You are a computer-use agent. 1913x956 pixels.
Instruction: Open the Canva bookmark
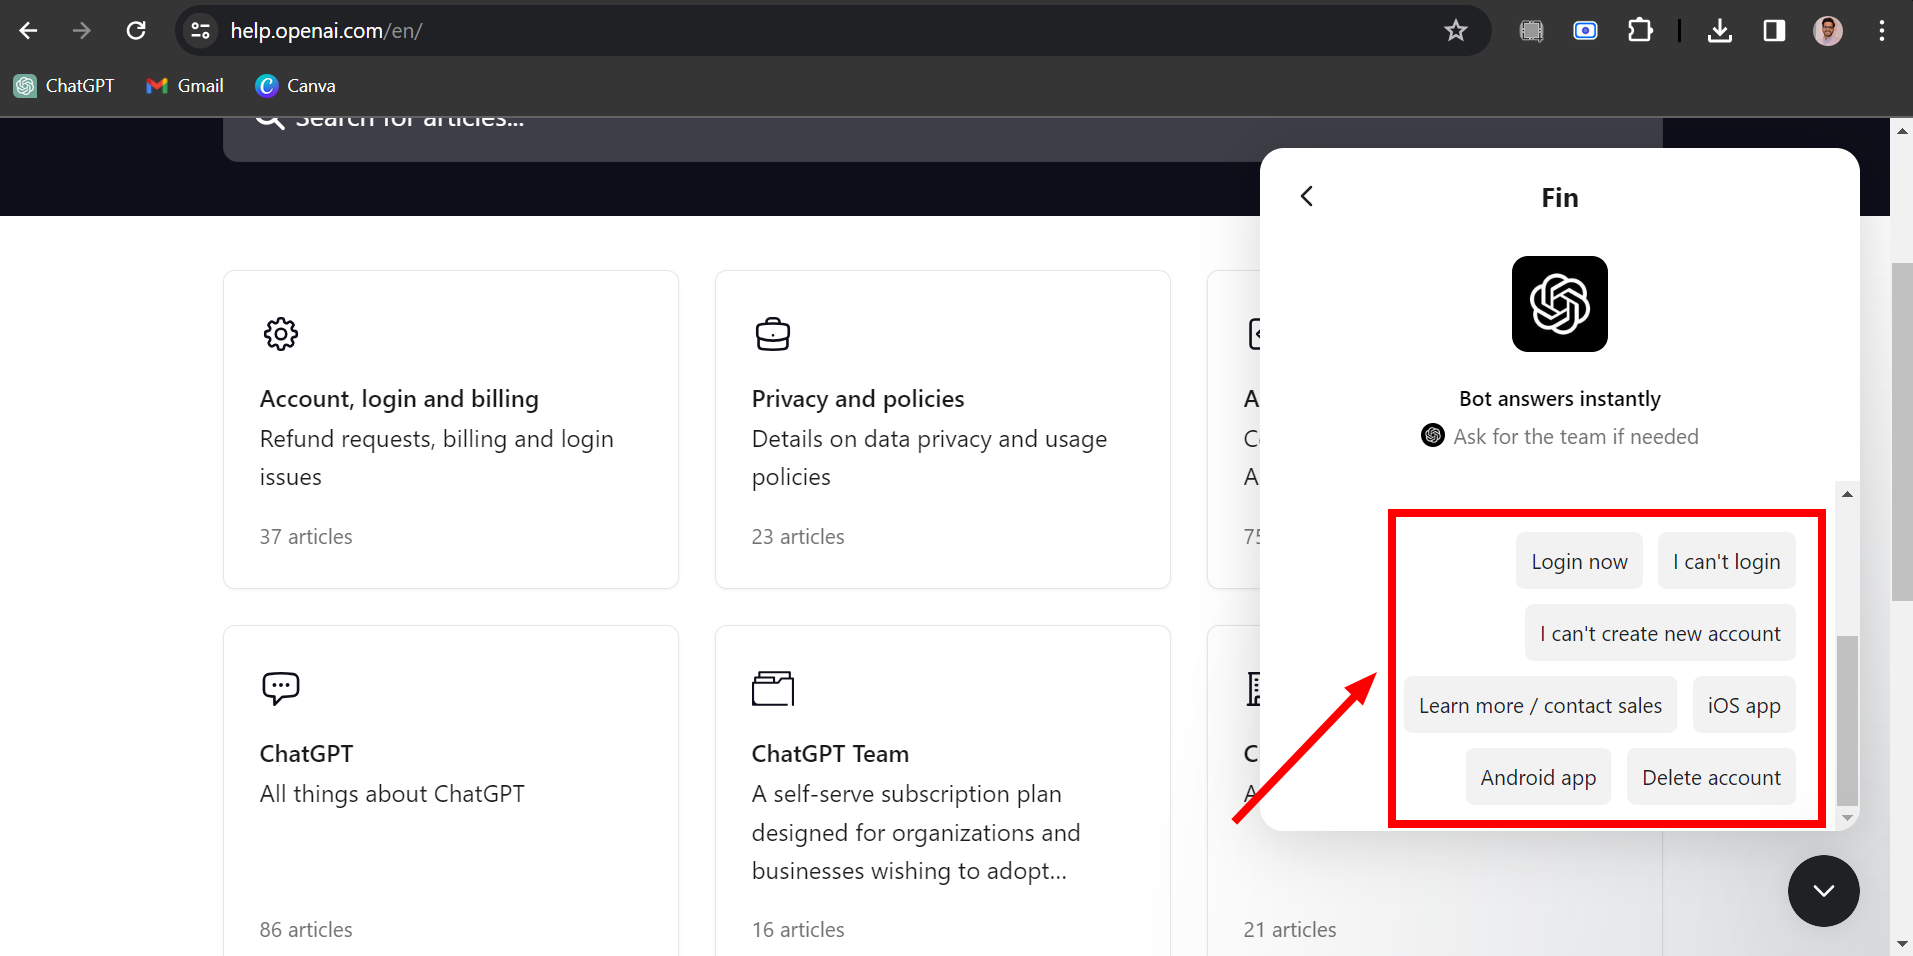pos(295,86)
